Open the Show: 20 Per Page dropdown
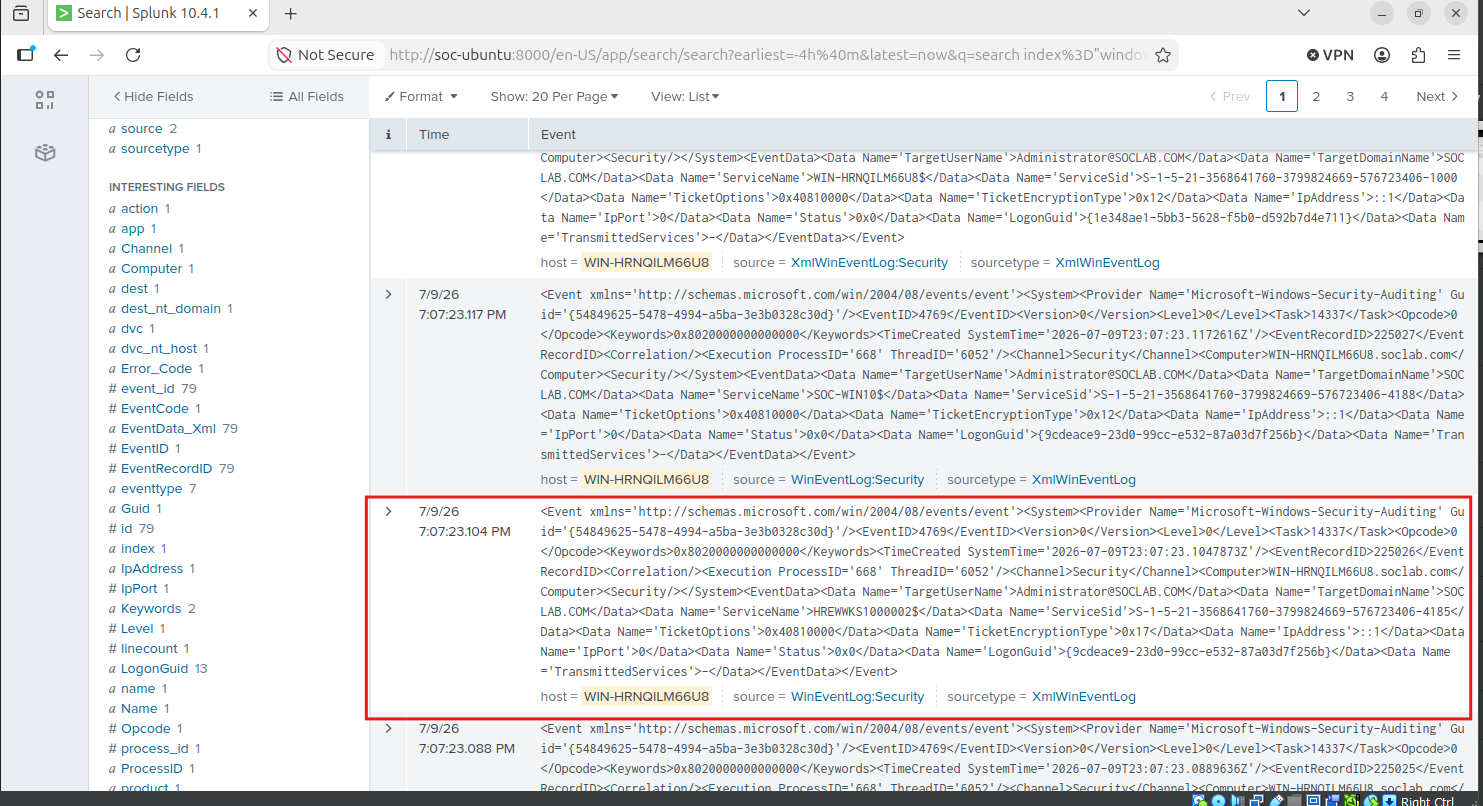This screenshot has width=1483, height=806. click(554, 96)
